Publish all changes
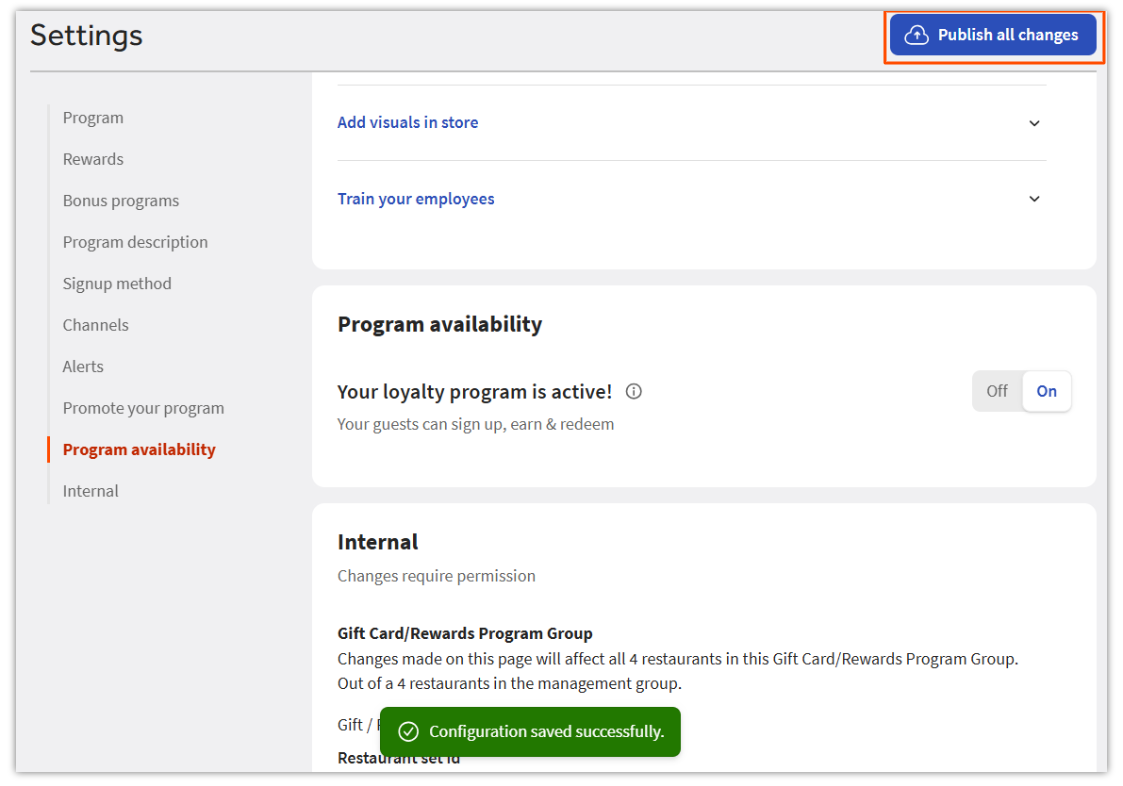 pyautogui.click(x=993, y=35)
